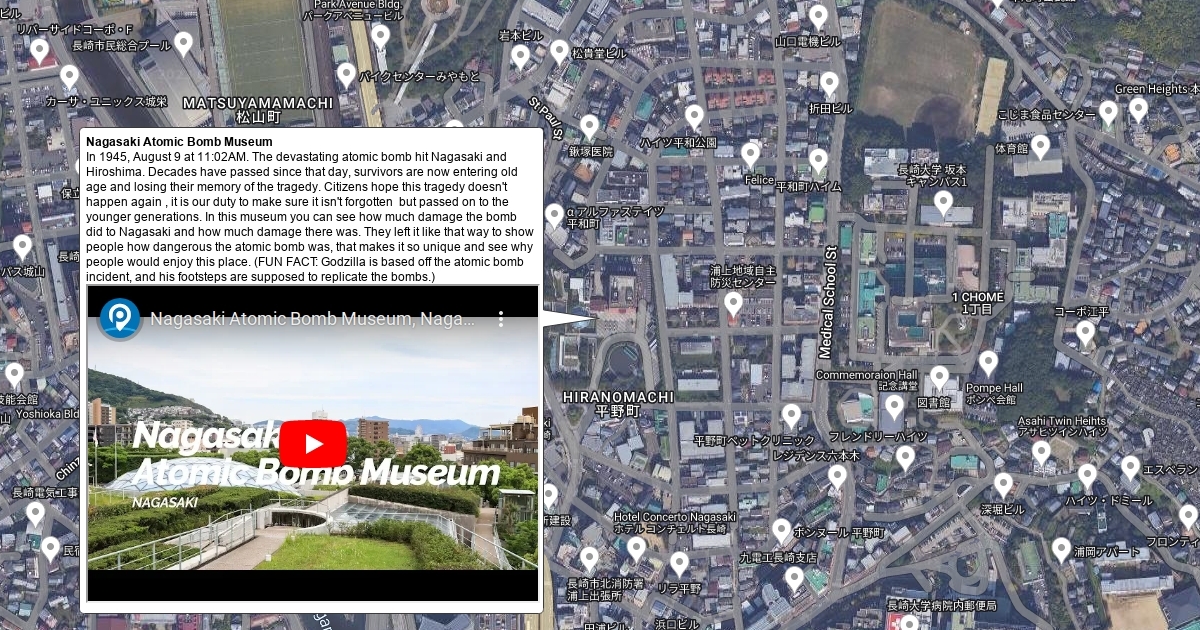Click the Park Avenue Bldg marker

pos(380,37)
